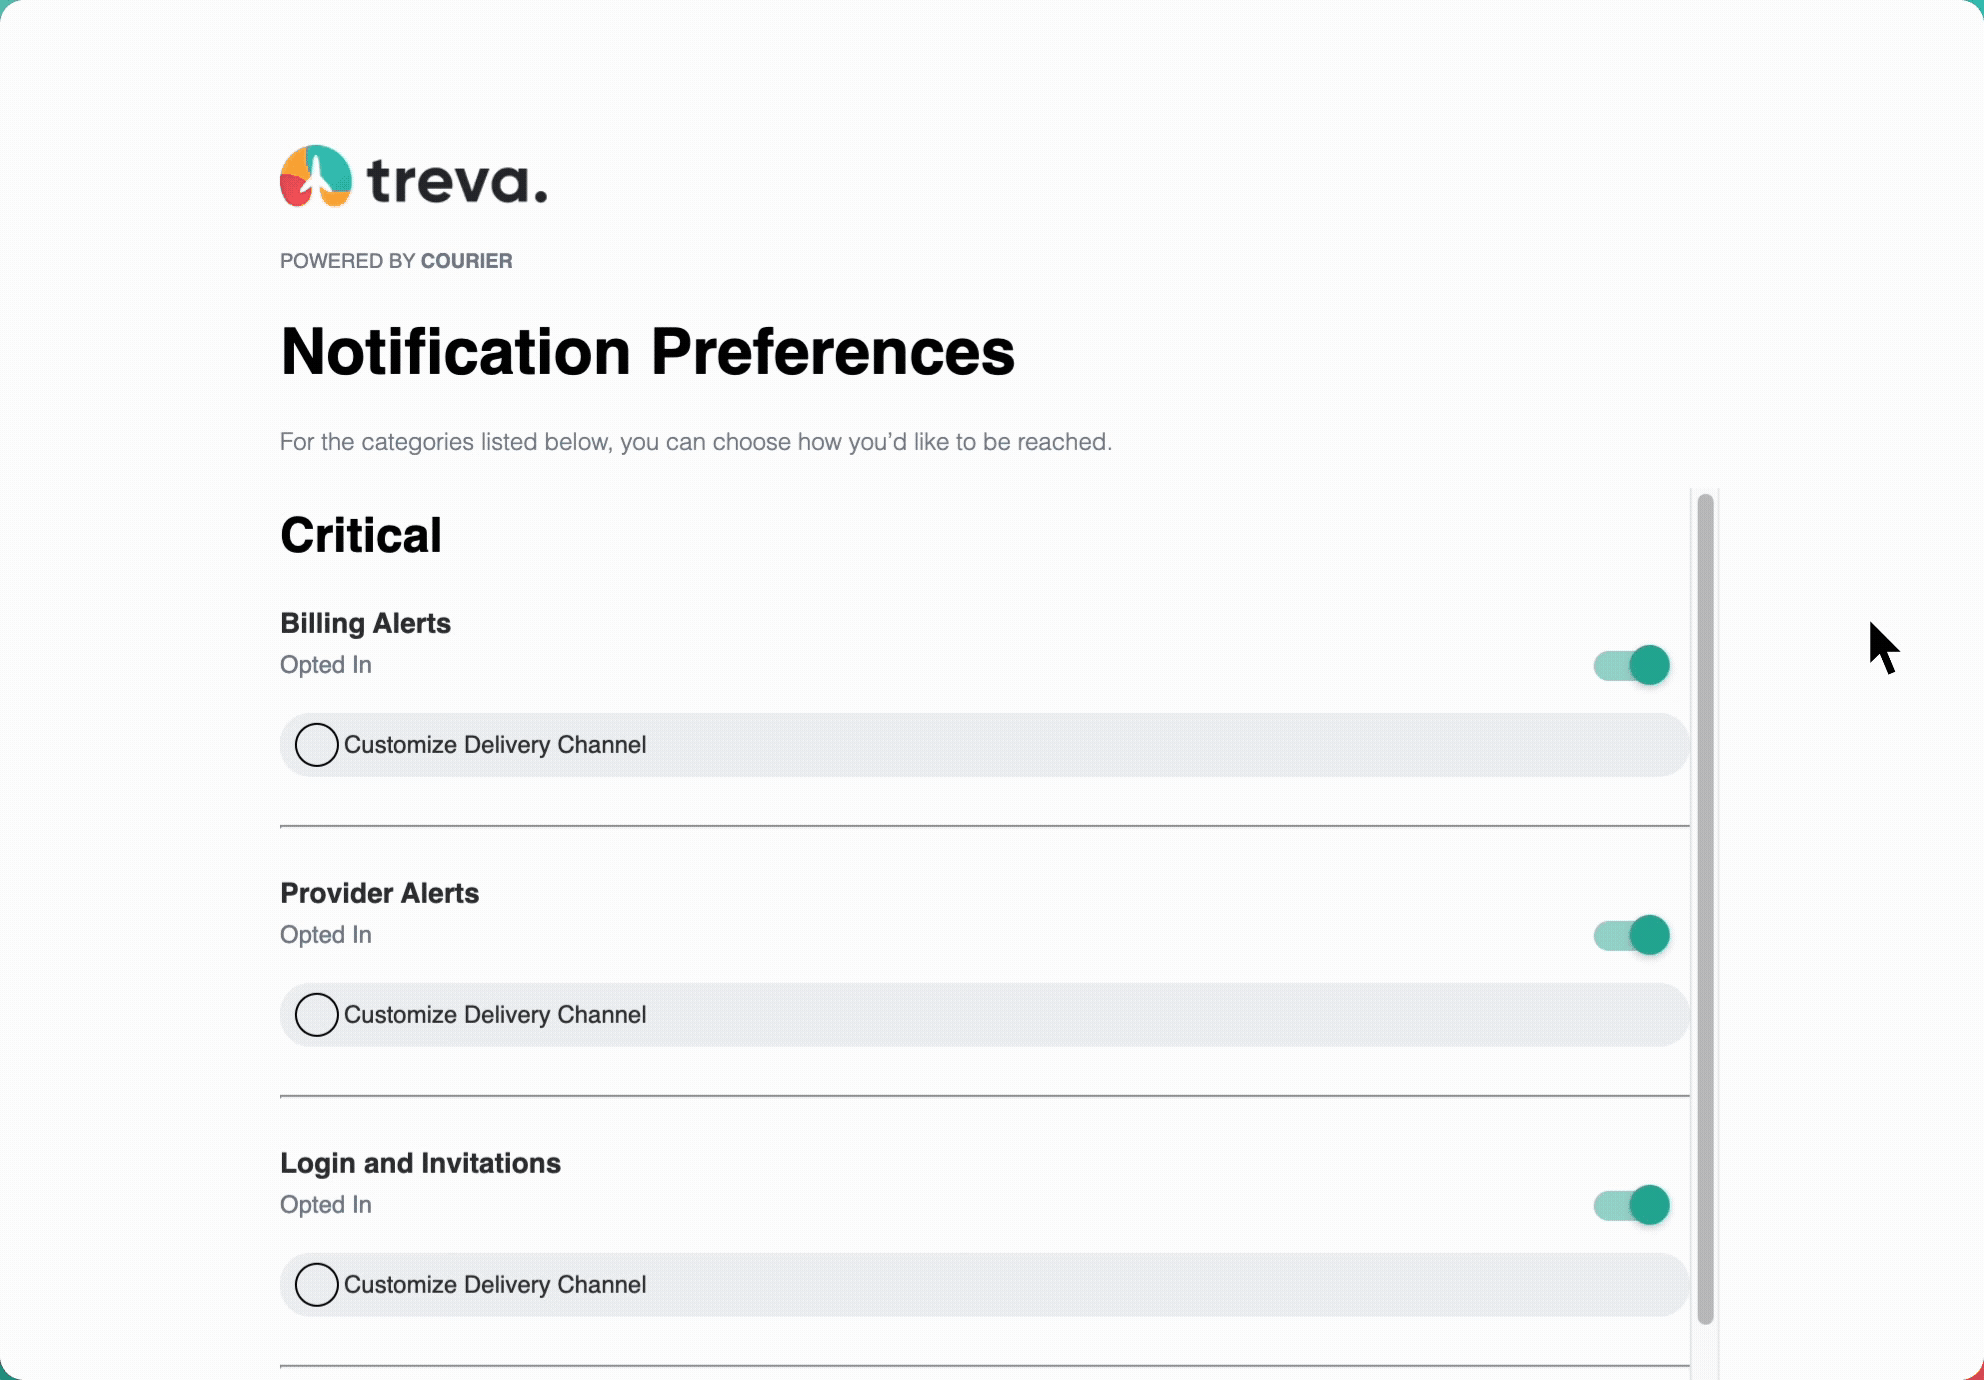Select Customize Delivery Channel under Billing Alerts
Image resolution: width=1984 pixels, height=1380 pixels.
316,744
